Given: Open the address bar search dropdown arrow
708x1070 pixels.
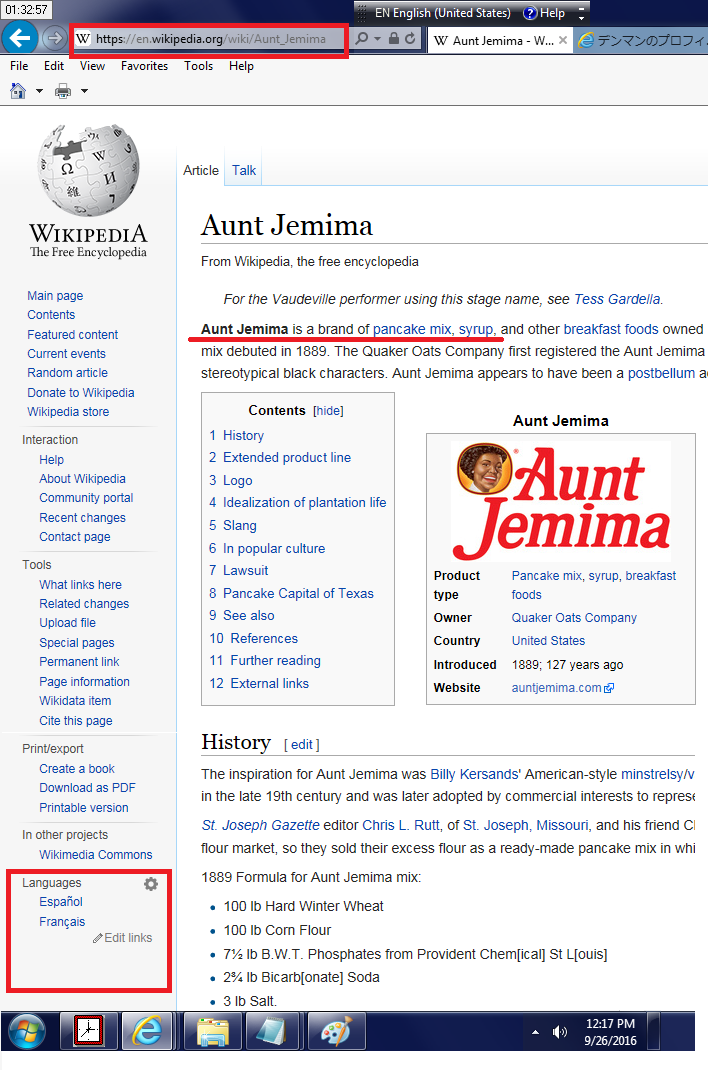Looking at the screenshot, I should (x=377, y=39).
